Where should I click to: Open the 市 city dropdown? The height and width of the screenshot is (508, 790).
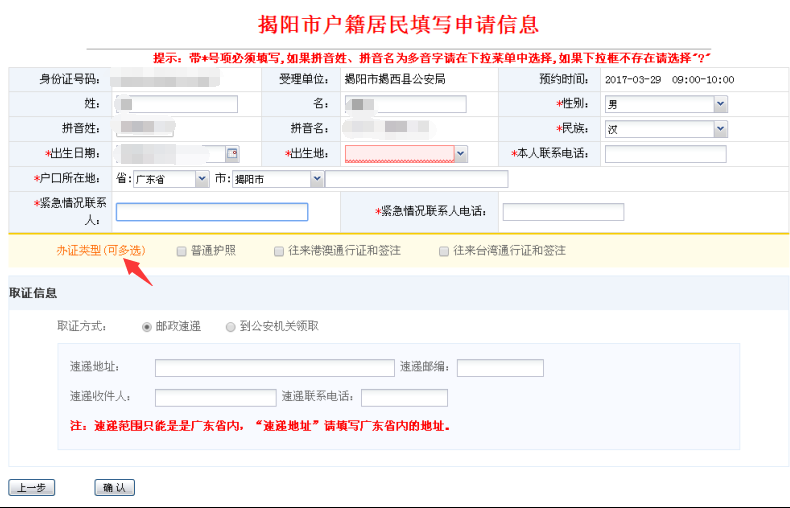(317, 179)
